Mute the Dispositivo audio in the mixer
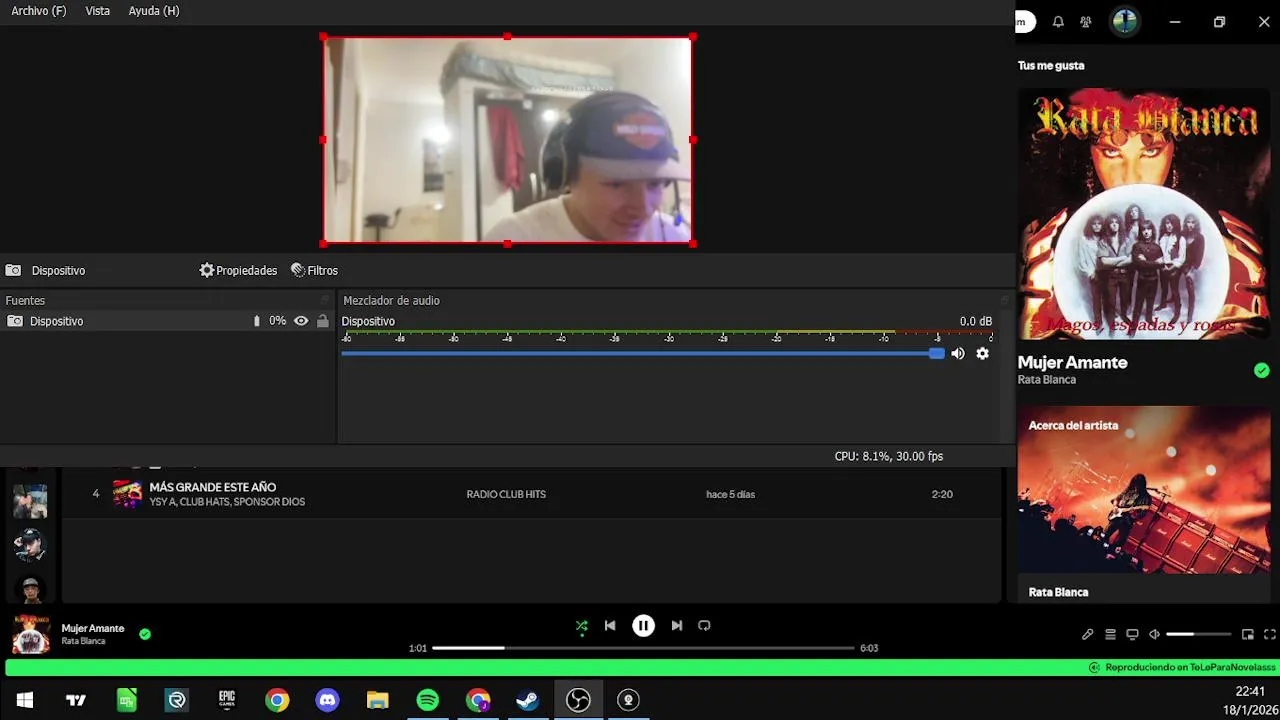The width and height of the screenshot is (1280, 720). (958, 353)
